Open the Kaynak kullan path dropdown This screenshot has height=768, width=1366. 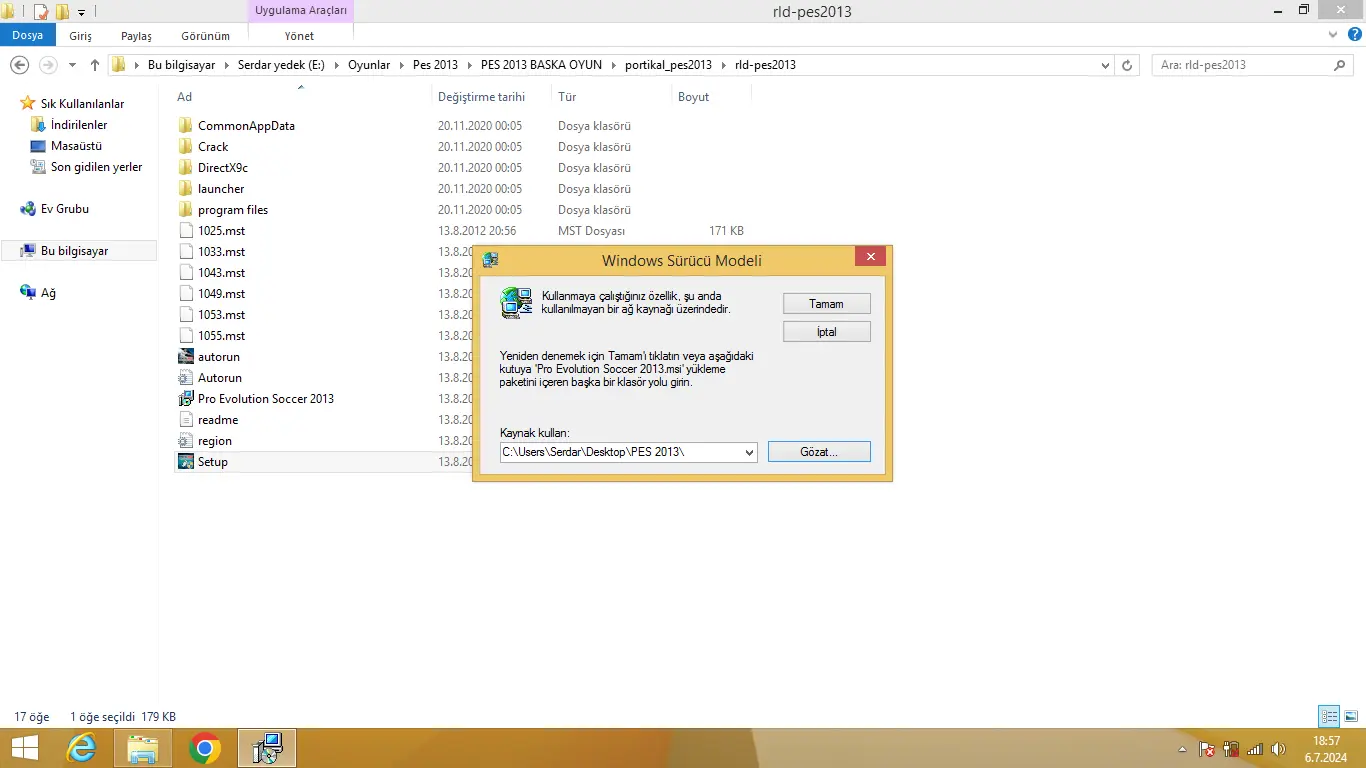749,452
